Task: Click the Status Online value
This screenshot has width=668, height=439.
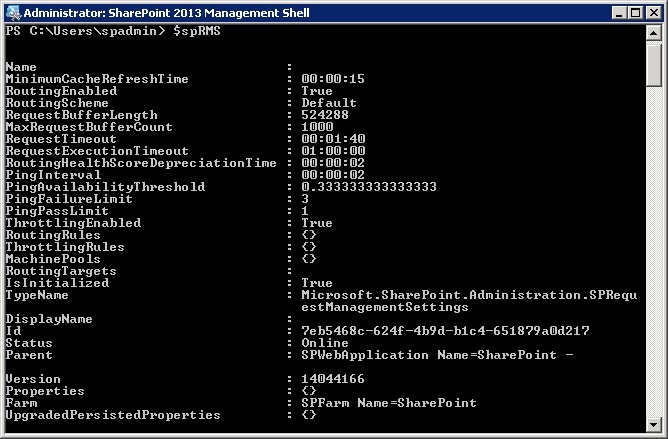Action: [x=325, y=343]
